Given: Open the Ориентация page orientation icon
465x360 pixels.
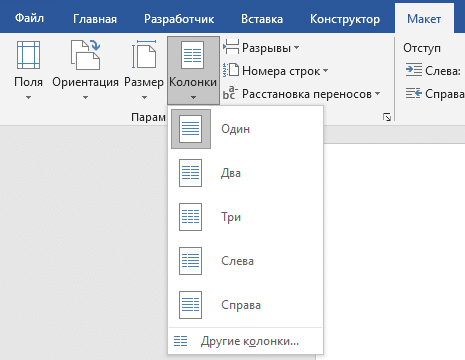Looking at the screenshot, I should coord(85,55).
